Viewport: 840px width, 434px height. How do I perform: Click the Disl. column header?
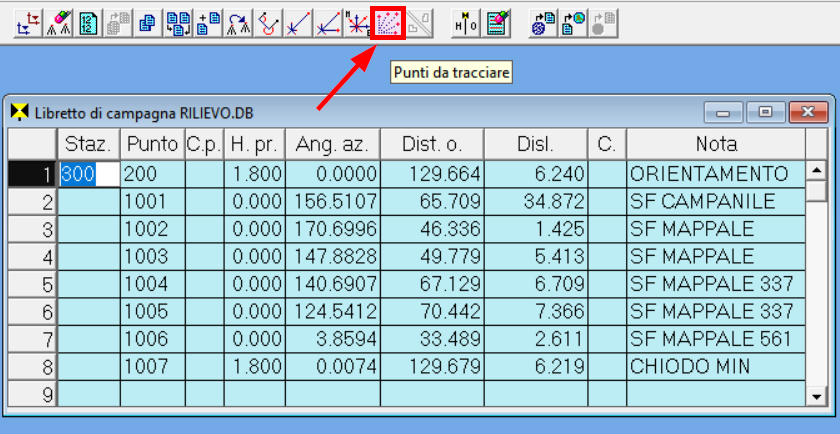(536, 144)
